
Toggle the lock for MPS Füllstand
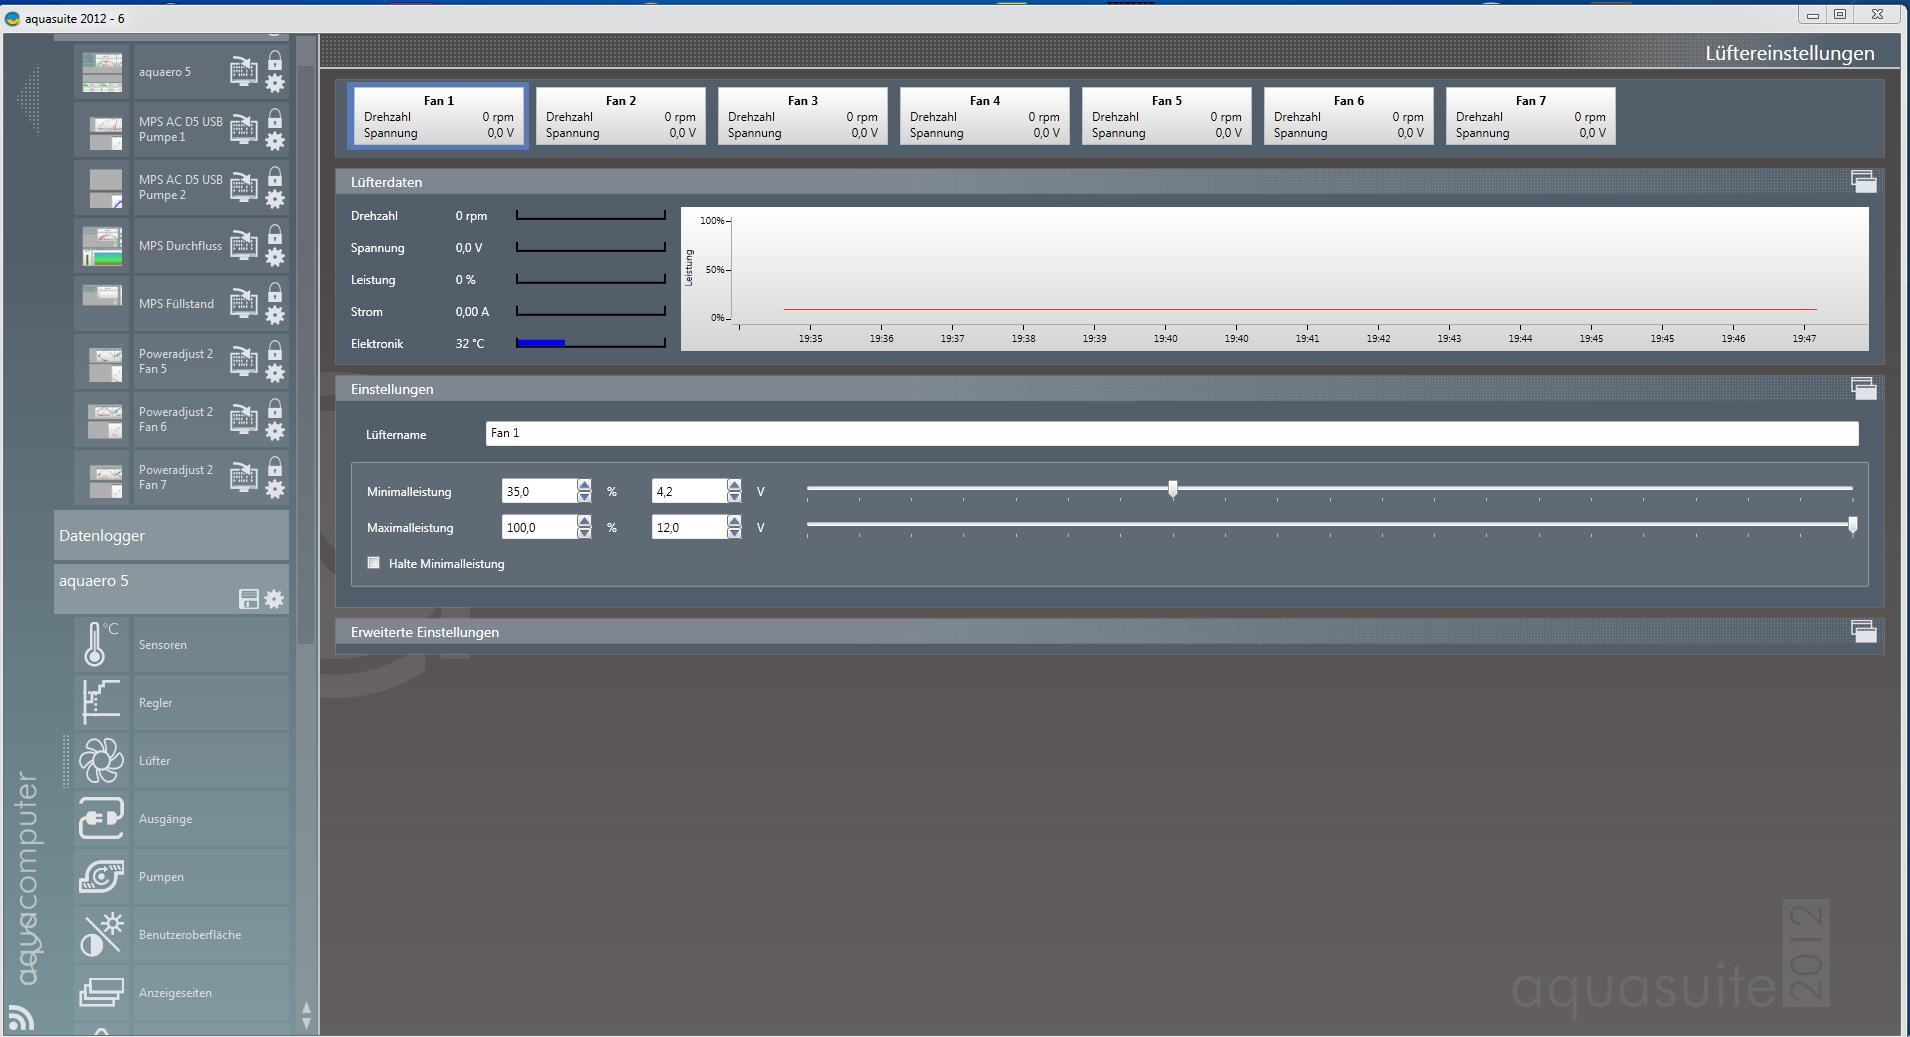(275, 292)
